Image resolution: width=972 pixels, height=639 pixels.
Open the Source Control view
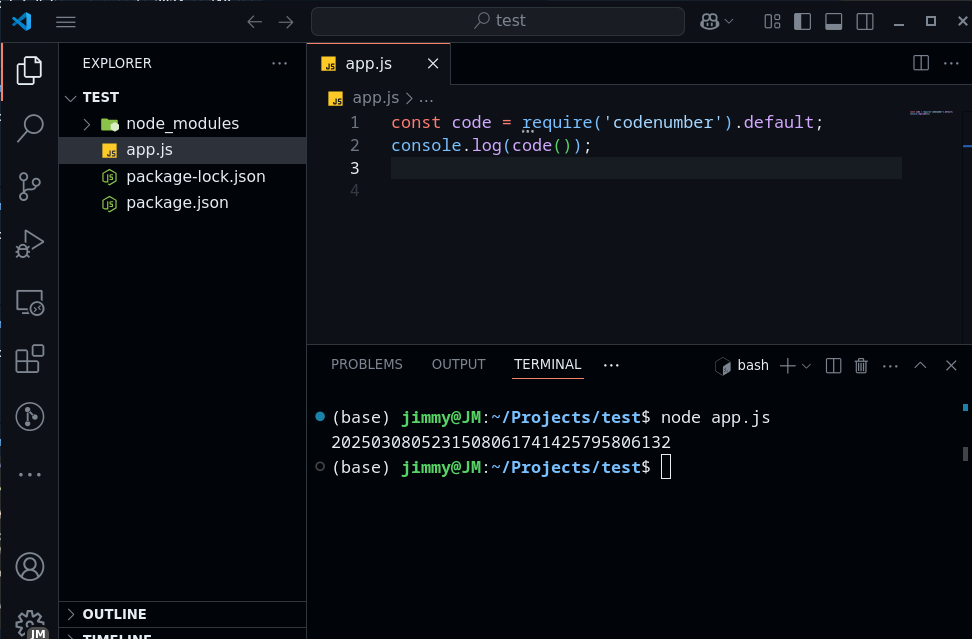click(x=29, y=186)
